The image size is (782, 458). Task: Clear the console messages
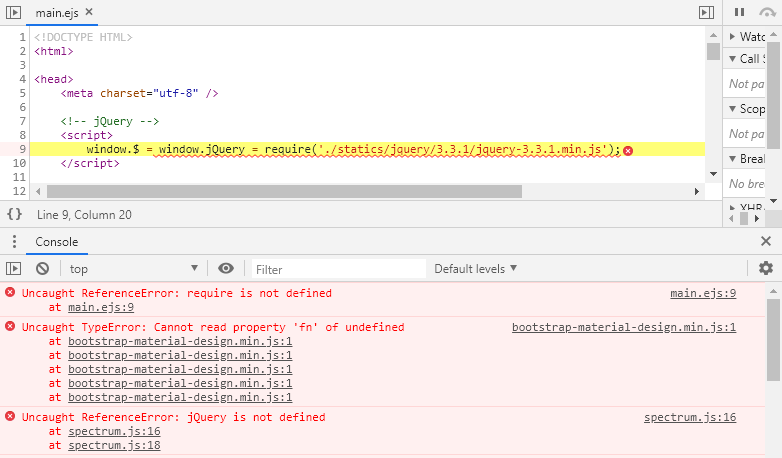42,268
